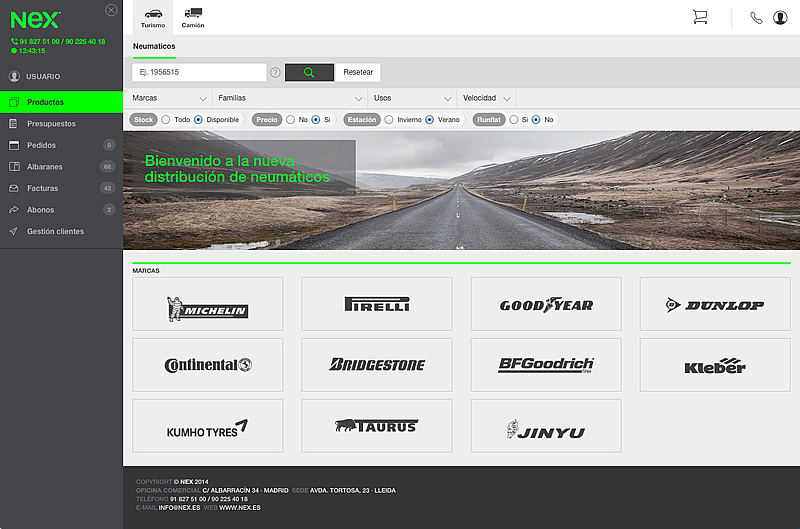Screen dimensions: 800x529
Task: Click the Pedidos window icon
Action: tap(14, 145)
